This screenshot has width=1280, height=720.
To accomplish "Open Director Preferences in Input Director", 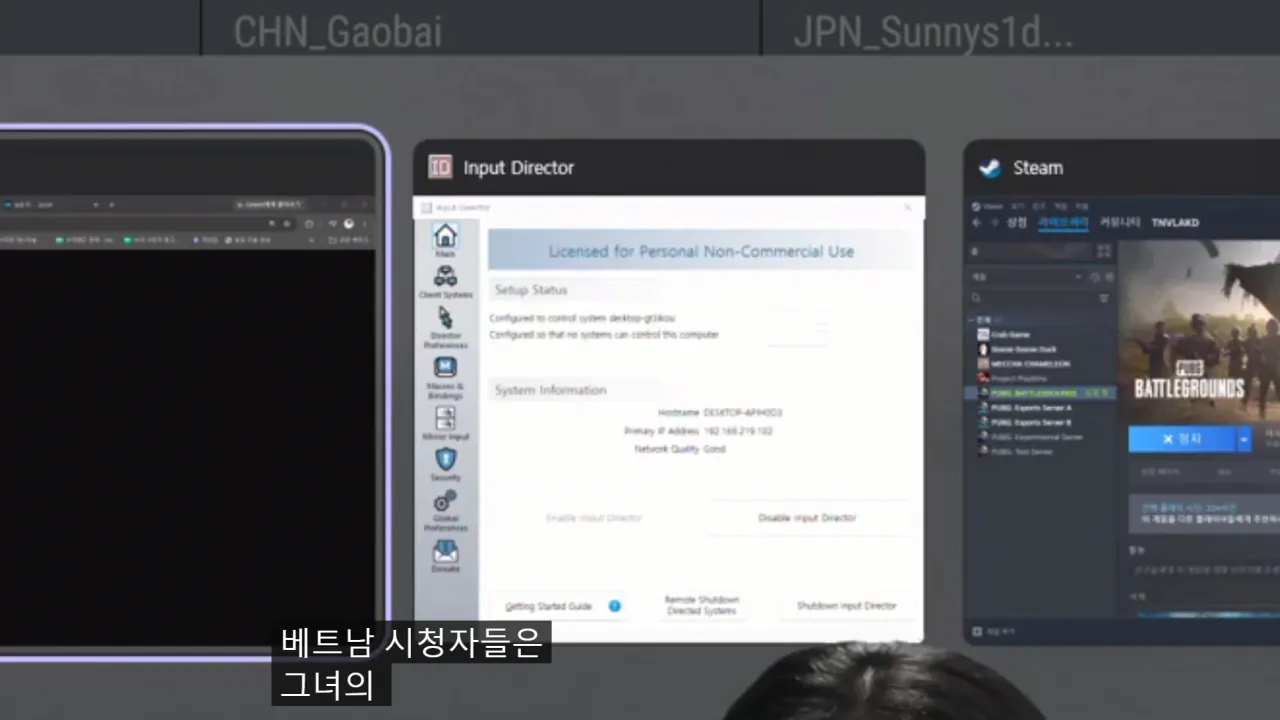I will pos(445,328).
